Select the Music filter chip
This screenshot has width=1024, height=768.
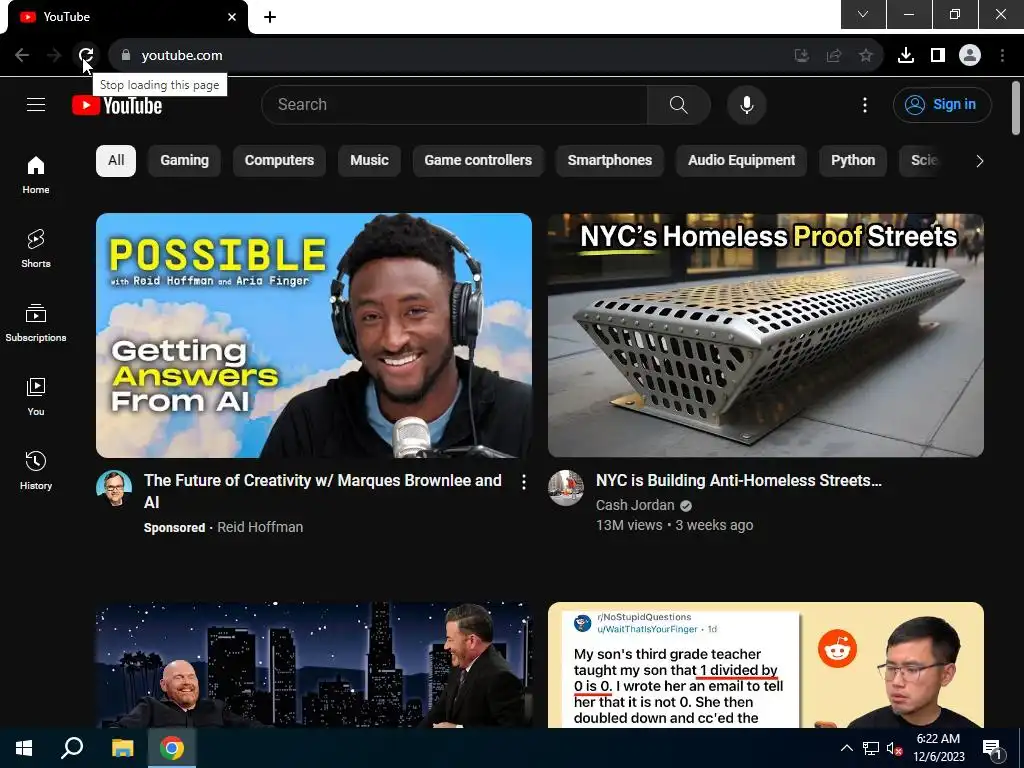pyautogui.click(x=369, y=161)
